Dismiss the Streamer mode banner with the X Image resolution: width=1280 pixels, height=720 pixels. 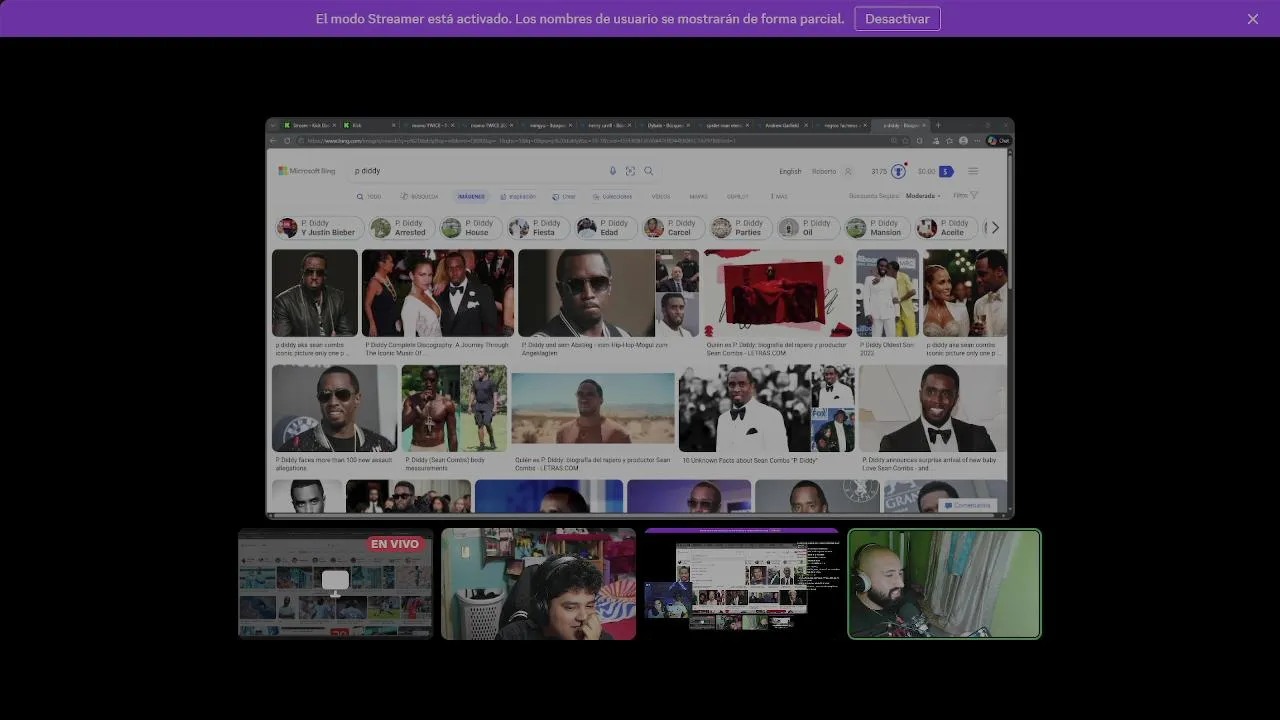(x=1252, y=19)
